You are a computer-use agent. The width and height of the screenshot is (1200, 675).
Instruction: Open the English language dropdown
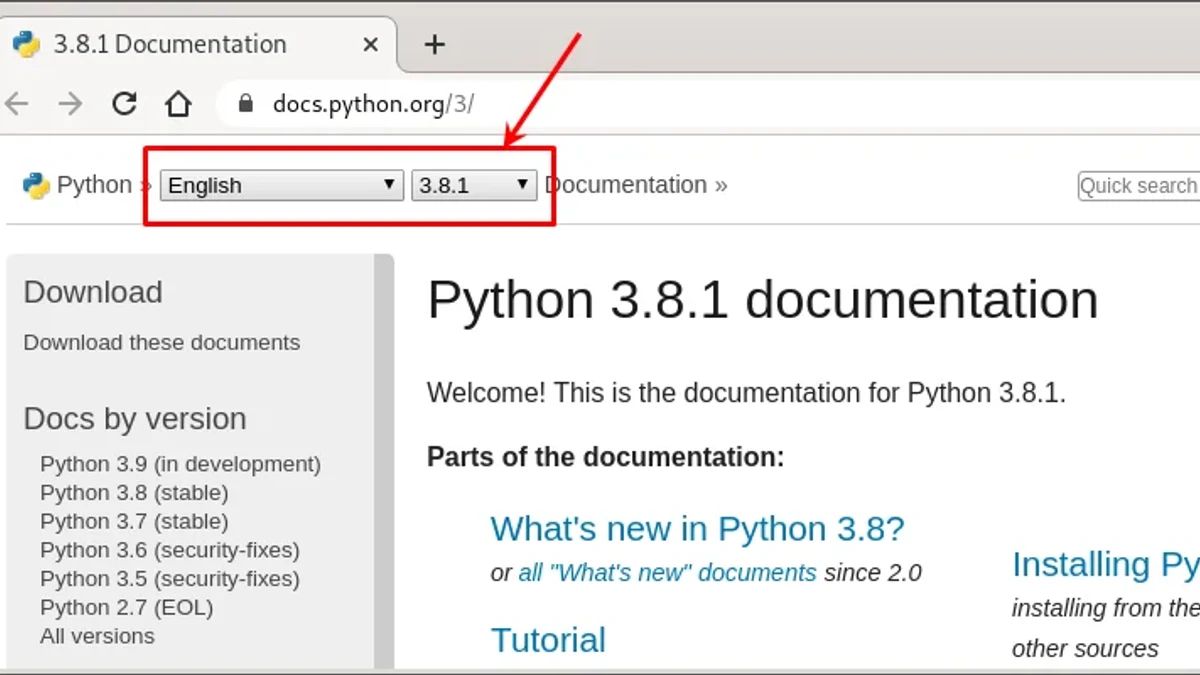tap(282, 185)
